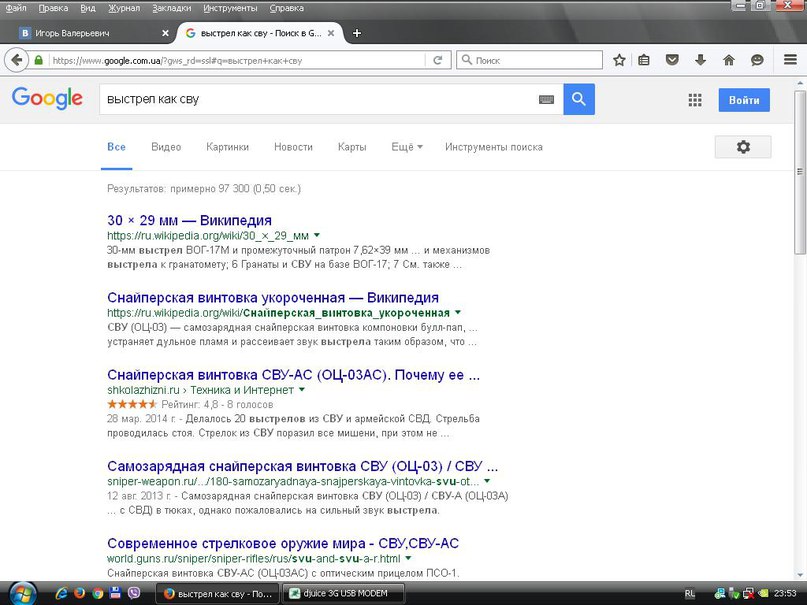
Task: Open Самозарядная снайперская винтовка СВУ (ОЦ-03) result
Action: point(303,466)
